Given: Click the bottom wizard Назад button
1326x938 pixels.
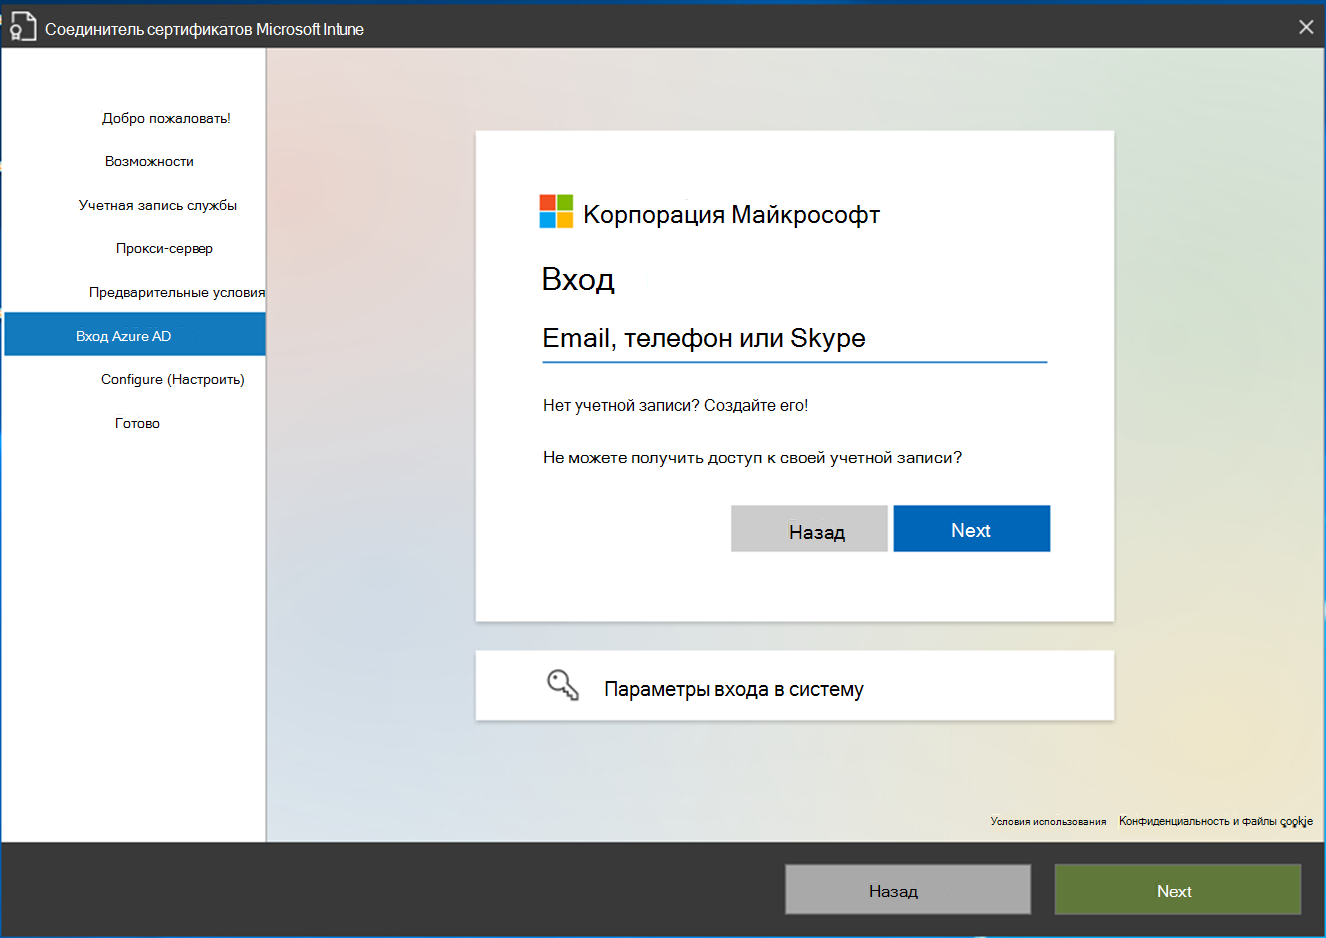Looking at the screenshot, I should pos(907,890).
